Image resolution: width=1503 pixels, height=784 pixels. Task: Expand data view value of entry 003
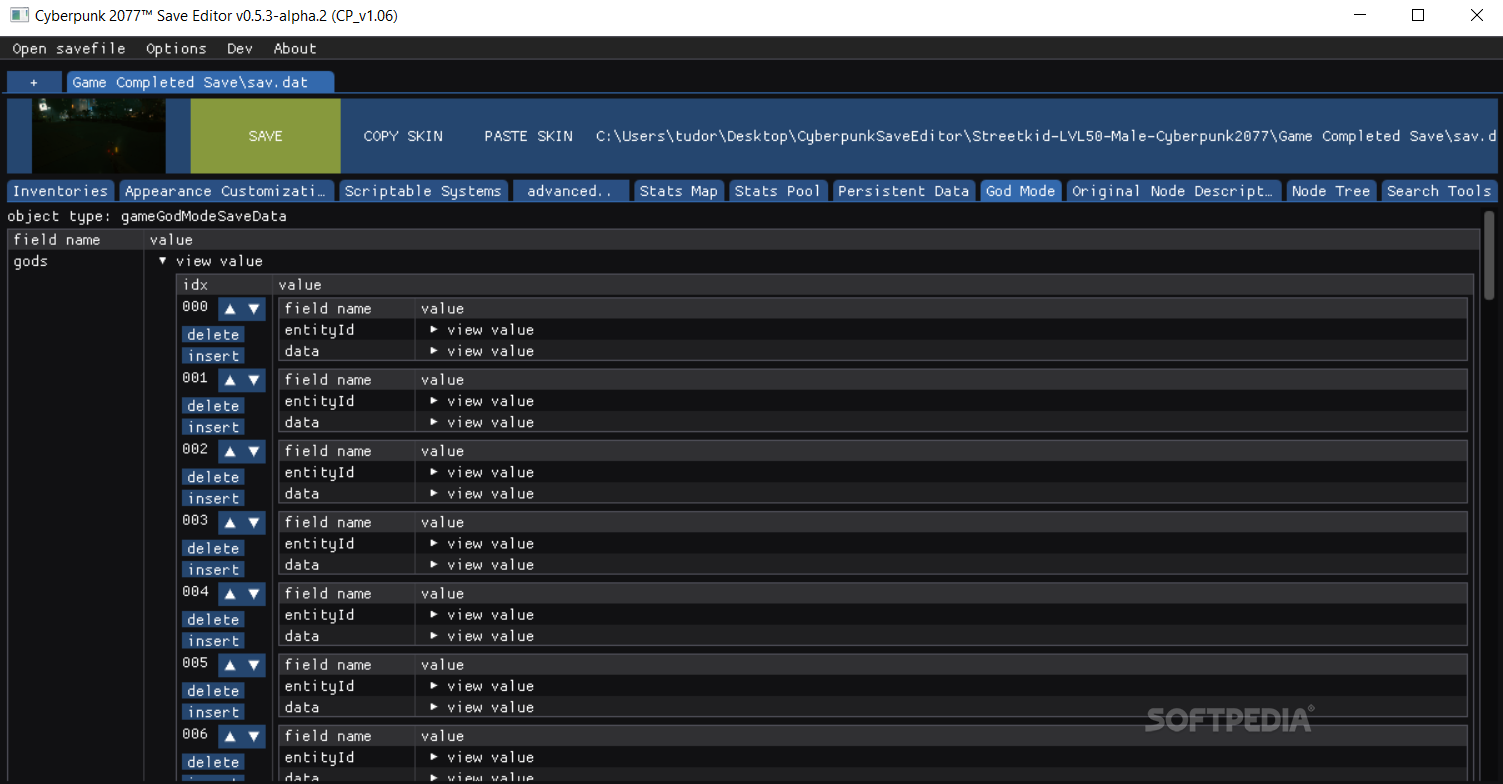(434, 565)
